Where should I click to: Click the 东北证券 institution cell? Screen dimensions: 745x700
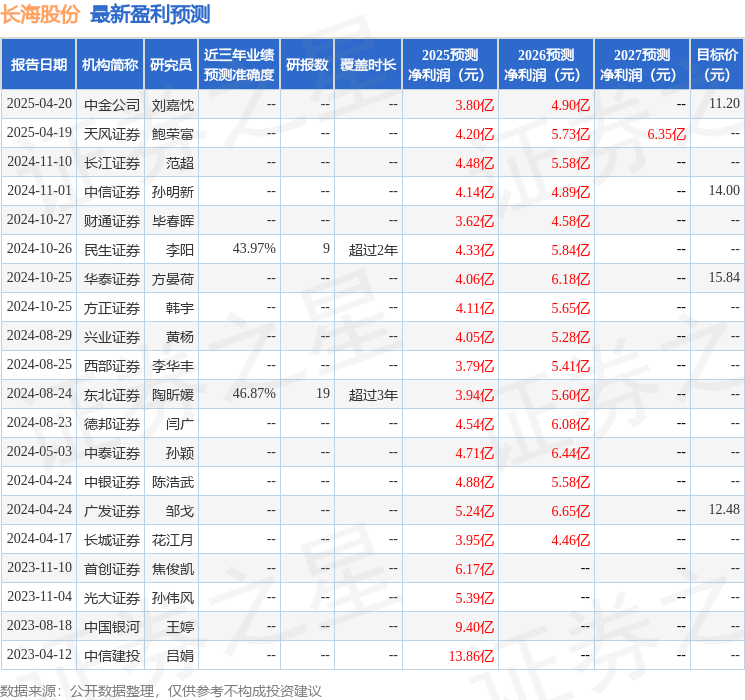112,395
